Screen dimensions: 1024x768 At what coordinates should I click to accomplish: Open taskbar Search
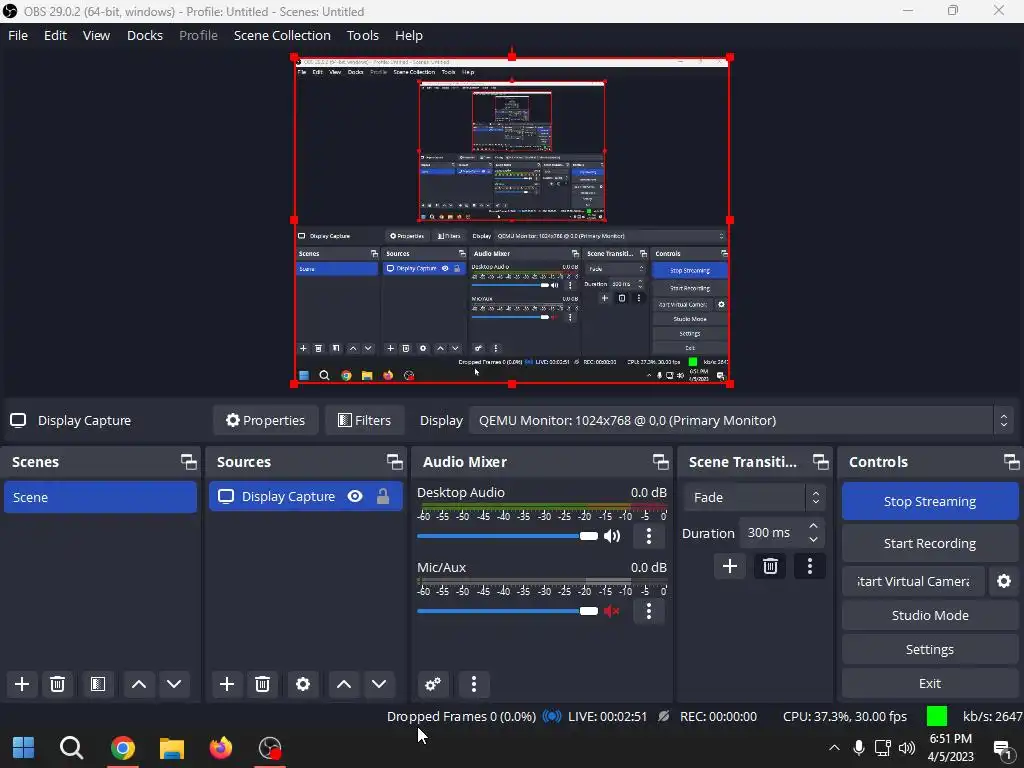tap(71, 748)
